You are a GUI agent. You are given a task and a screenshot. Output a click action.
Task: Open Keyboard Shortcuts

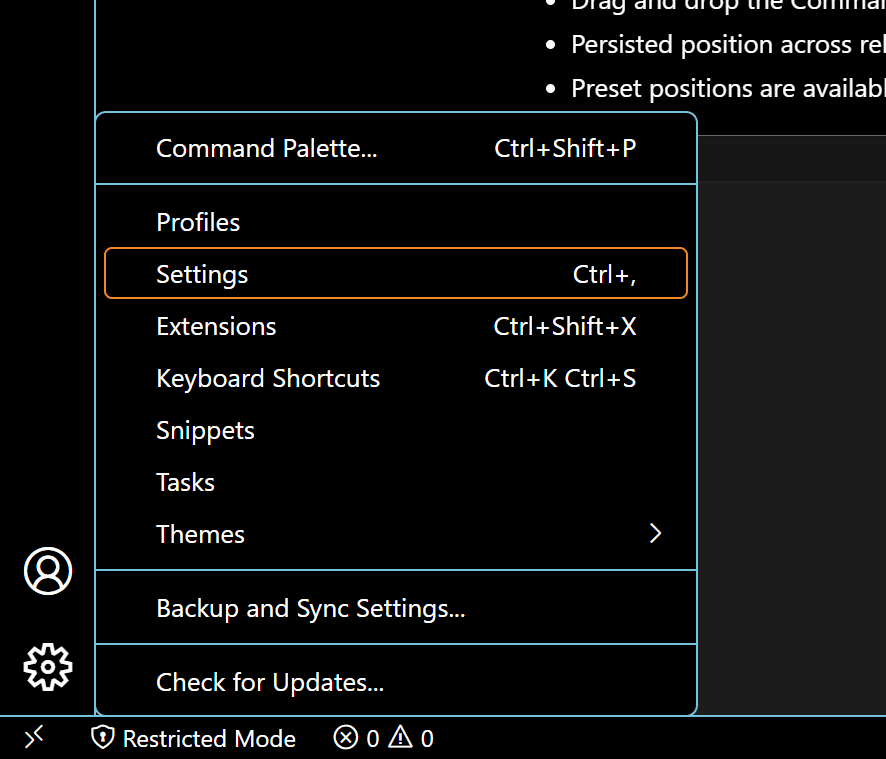(x=267, y=378)
